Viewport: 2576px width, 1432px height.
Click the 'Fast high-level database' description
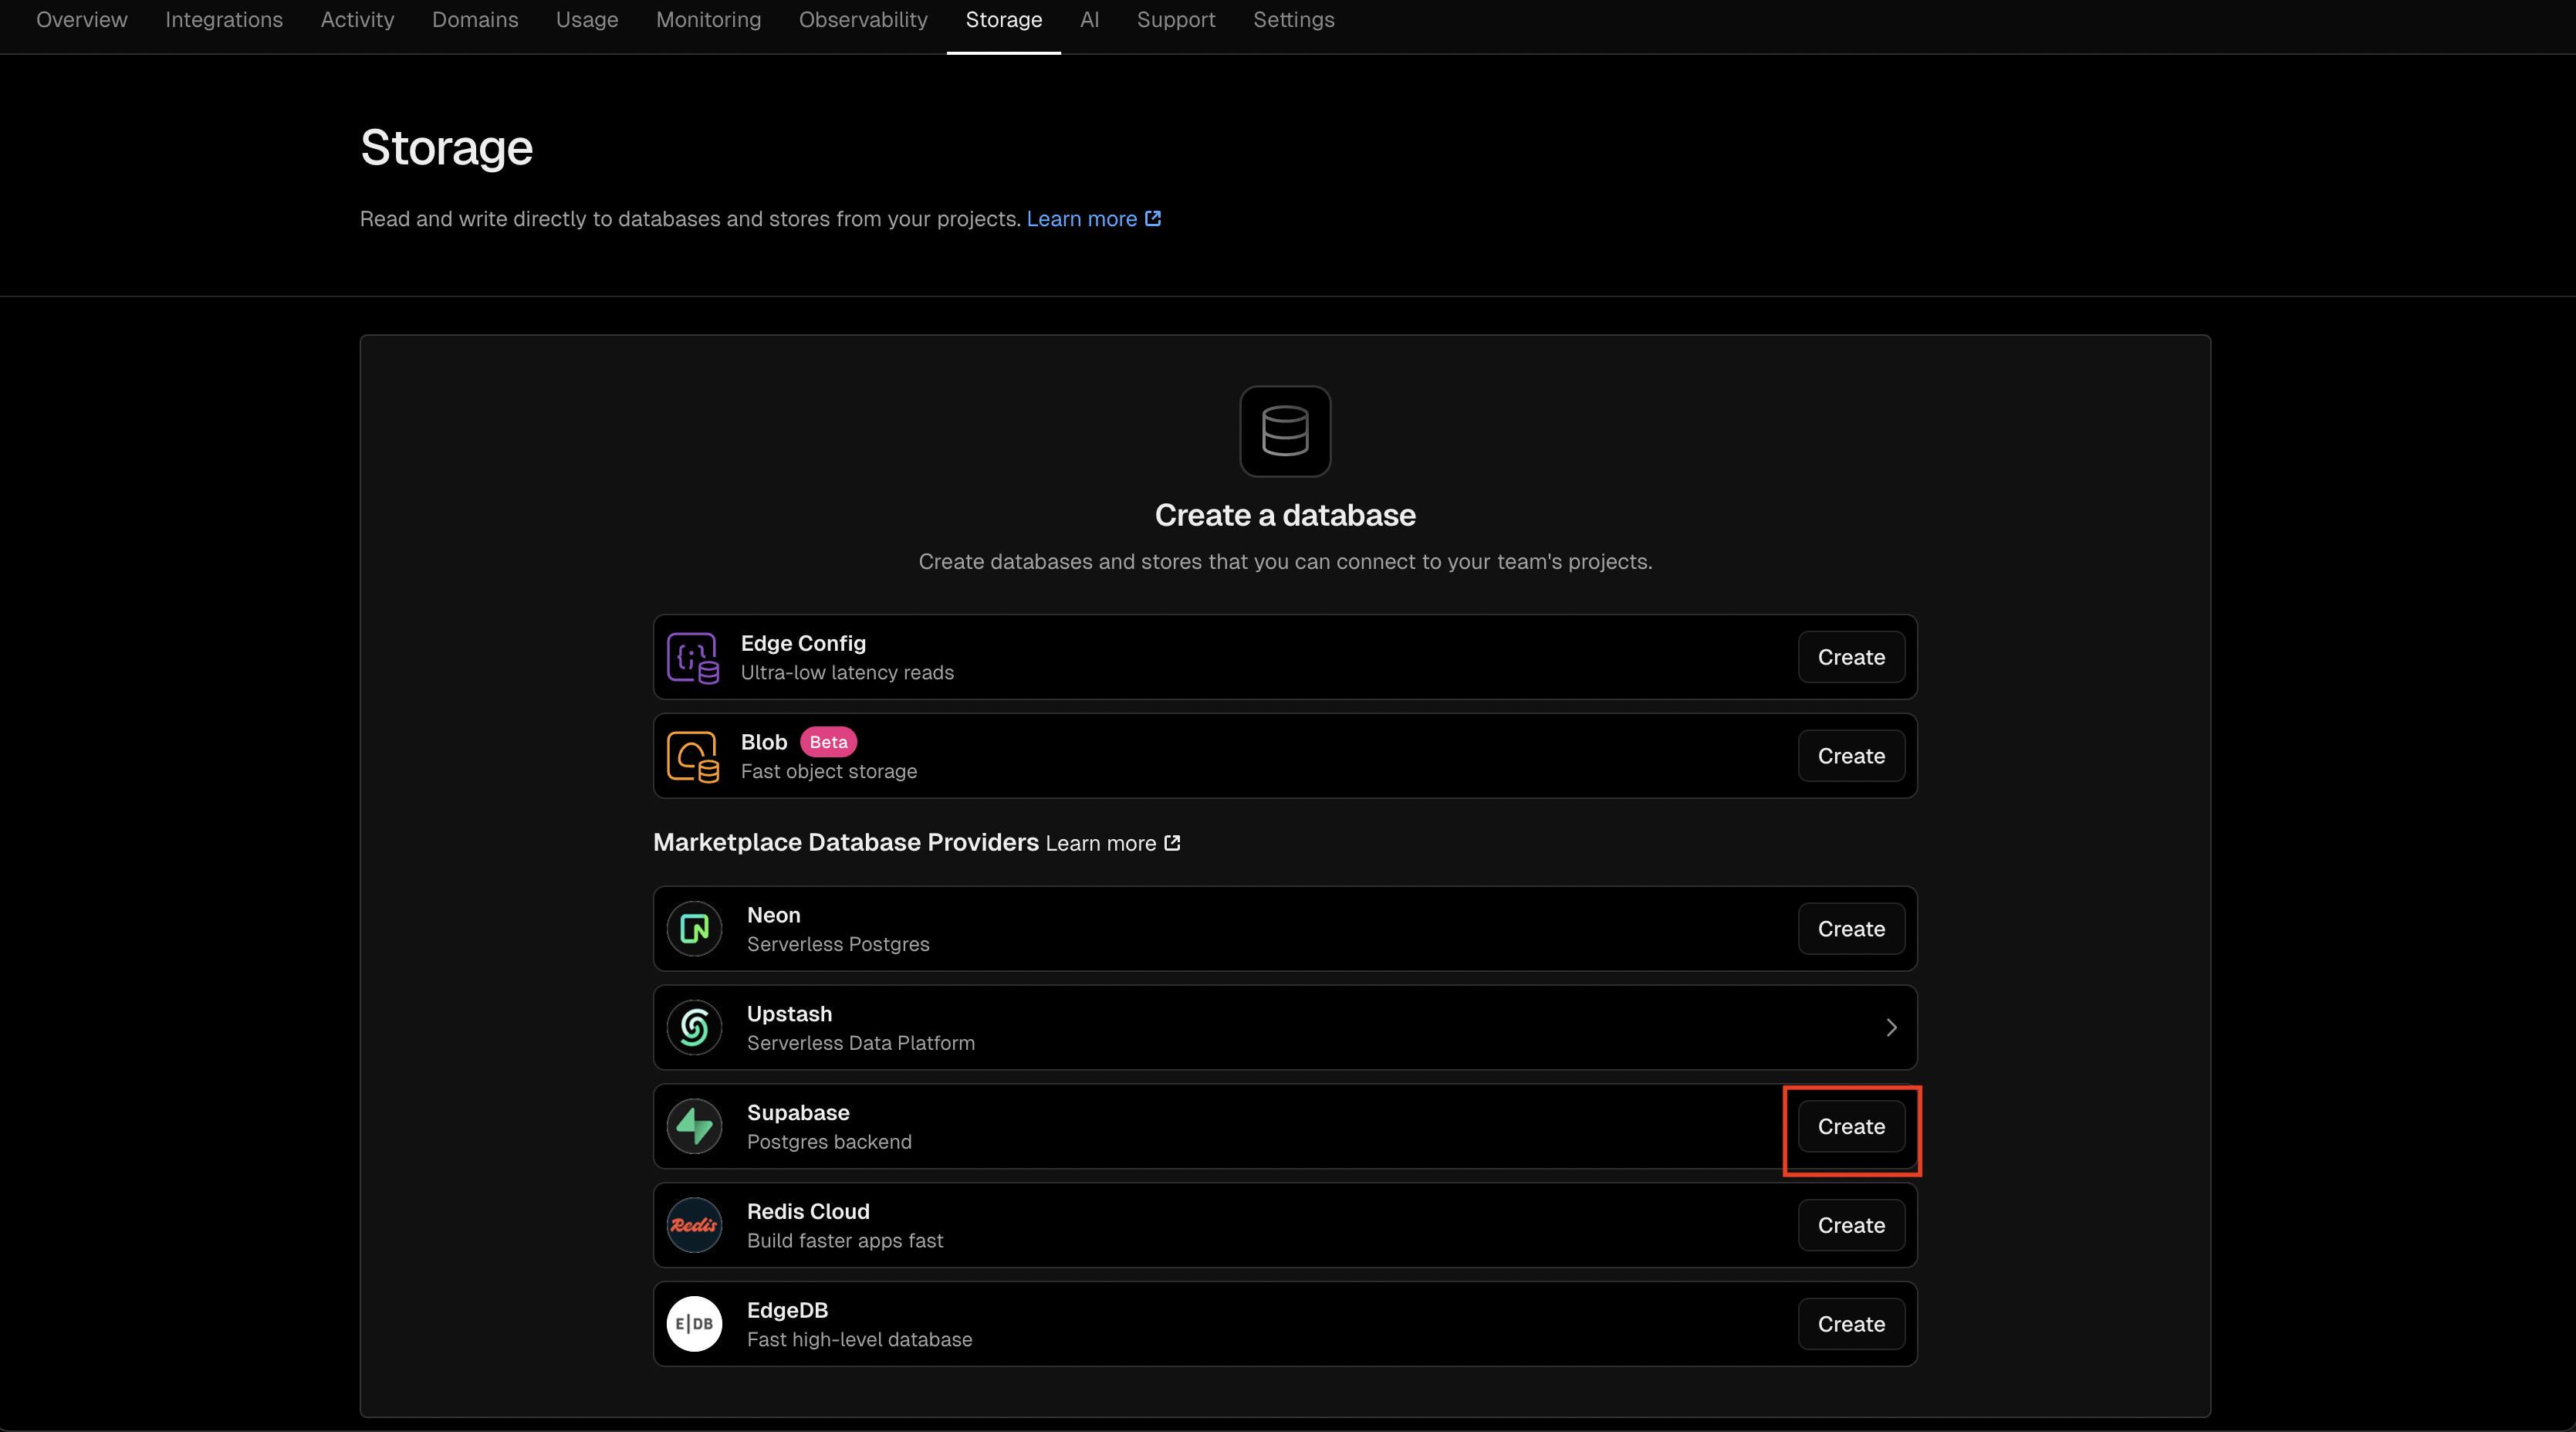pyautogui.click(x=859, y=1340)
